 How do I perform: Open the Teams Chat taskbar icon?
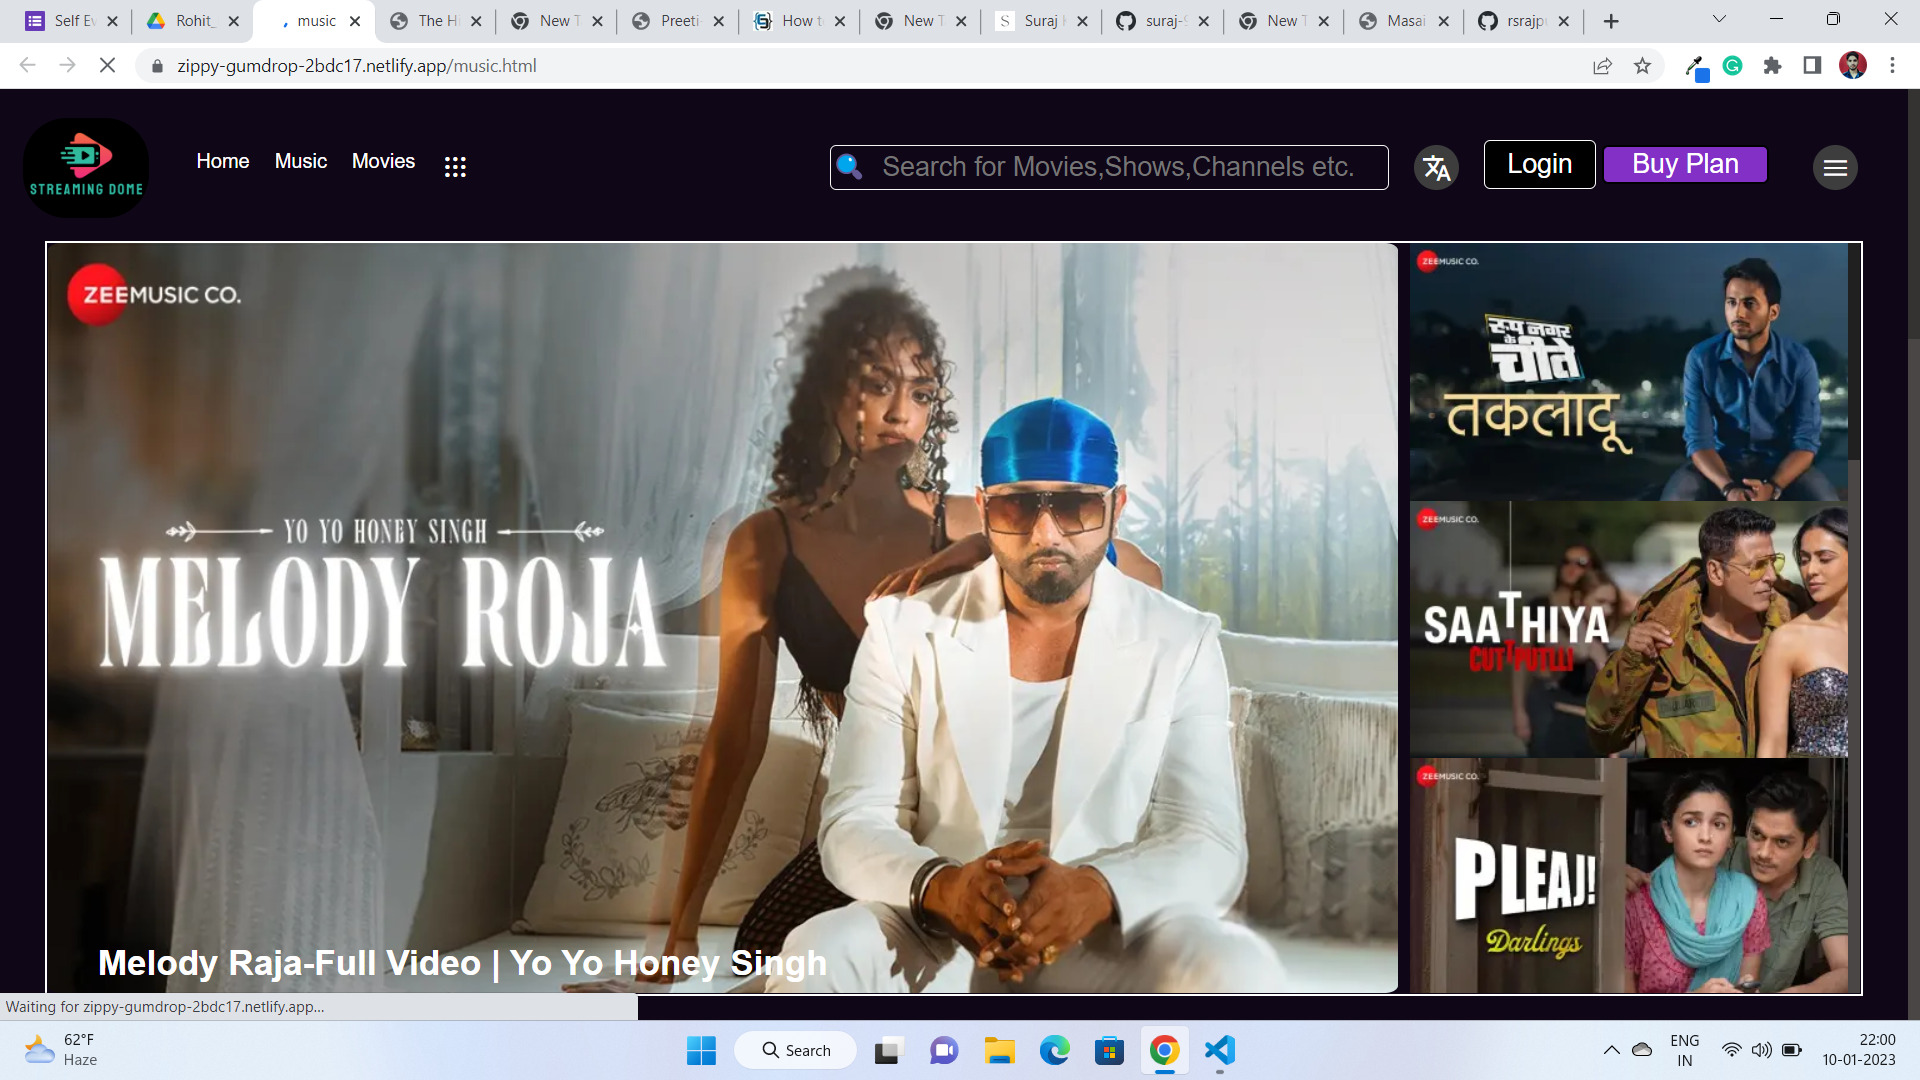944,1050
